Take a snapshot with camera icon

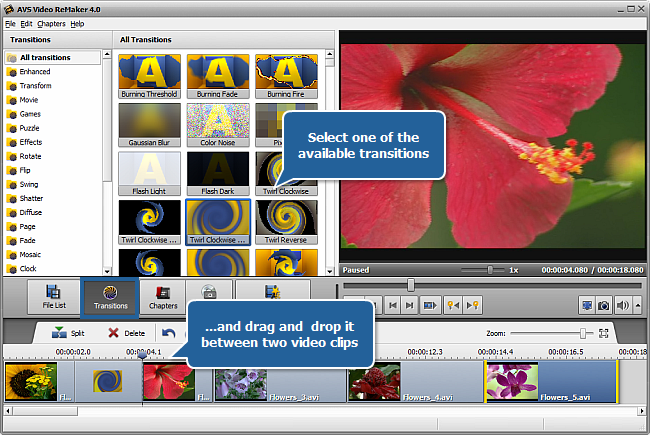coord(604,306)
